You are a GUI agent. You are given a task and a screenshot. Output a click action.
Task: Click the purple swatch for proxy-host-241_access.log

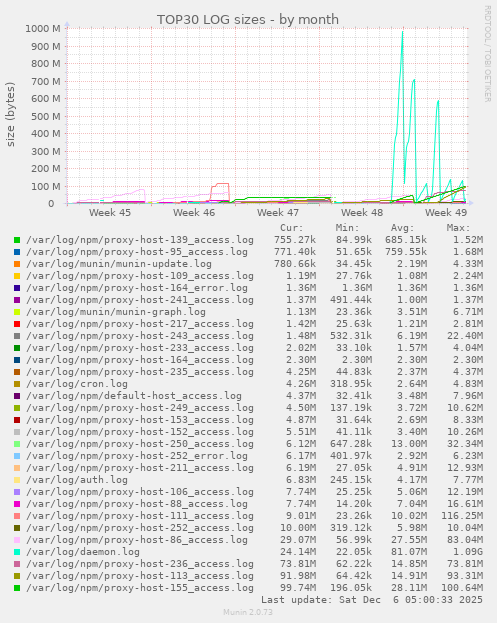[17, 300]
